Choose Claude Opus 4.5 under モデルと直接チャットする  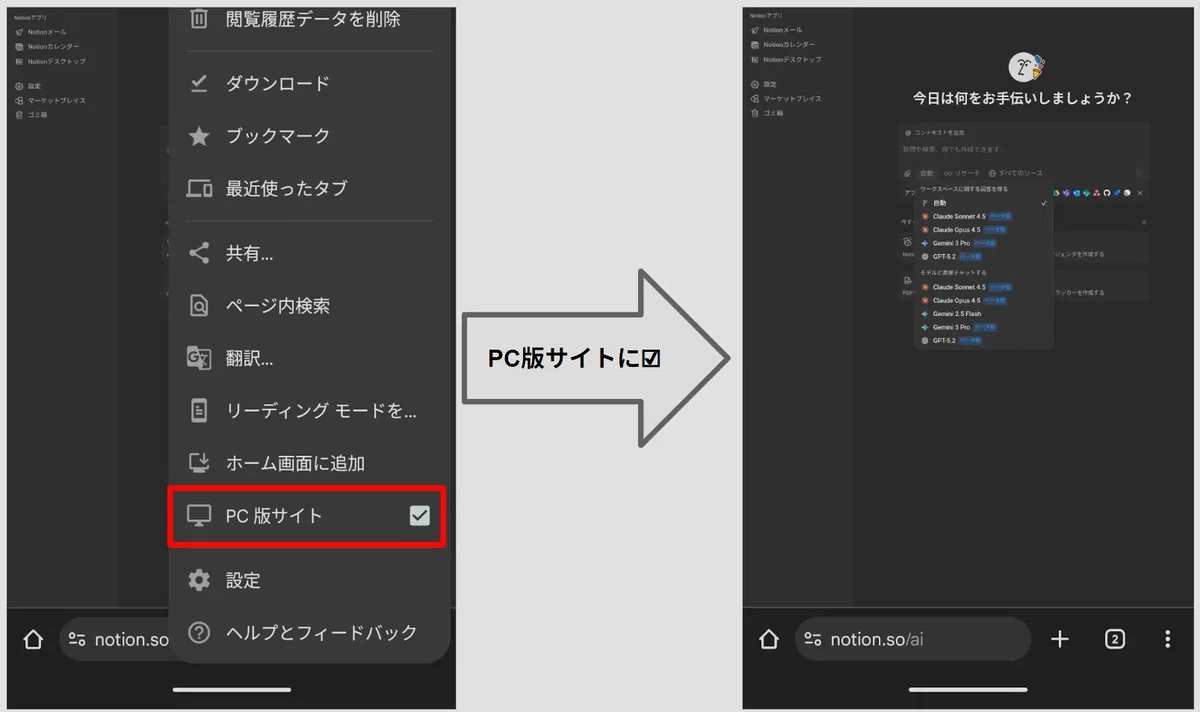[x=983, y=300]
